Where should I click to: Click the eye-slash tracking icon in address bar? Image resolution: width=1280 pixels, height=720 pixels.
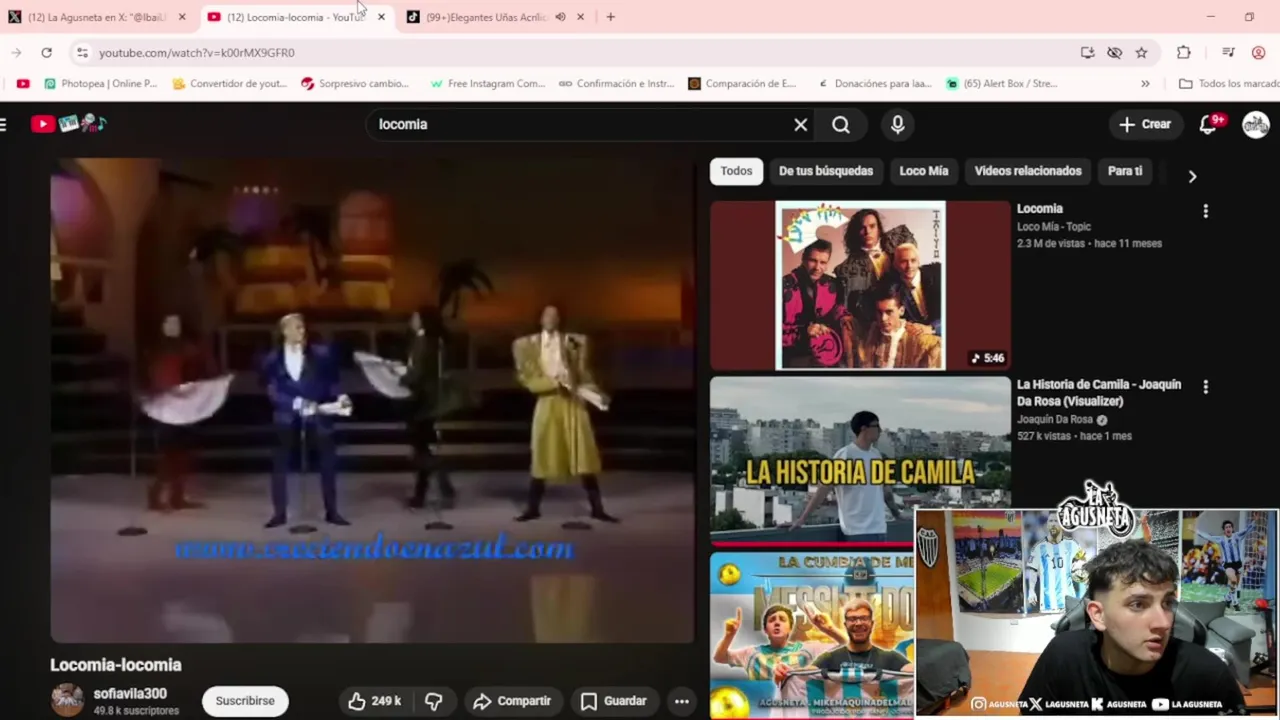point(1114,52)
